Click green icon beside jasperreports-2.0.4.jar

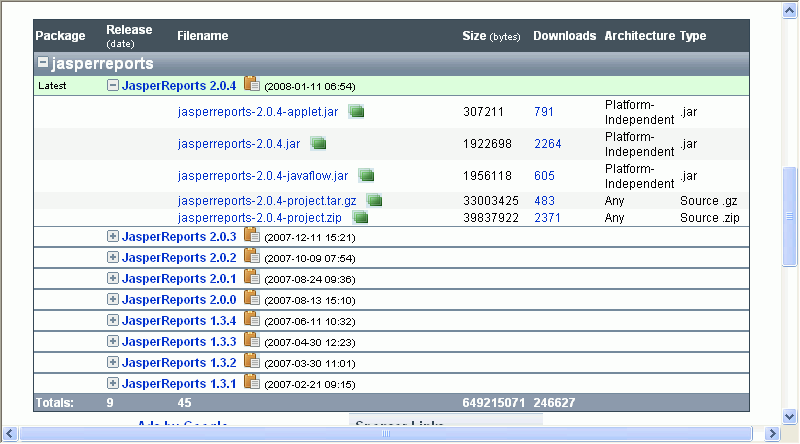pos(318,143)
